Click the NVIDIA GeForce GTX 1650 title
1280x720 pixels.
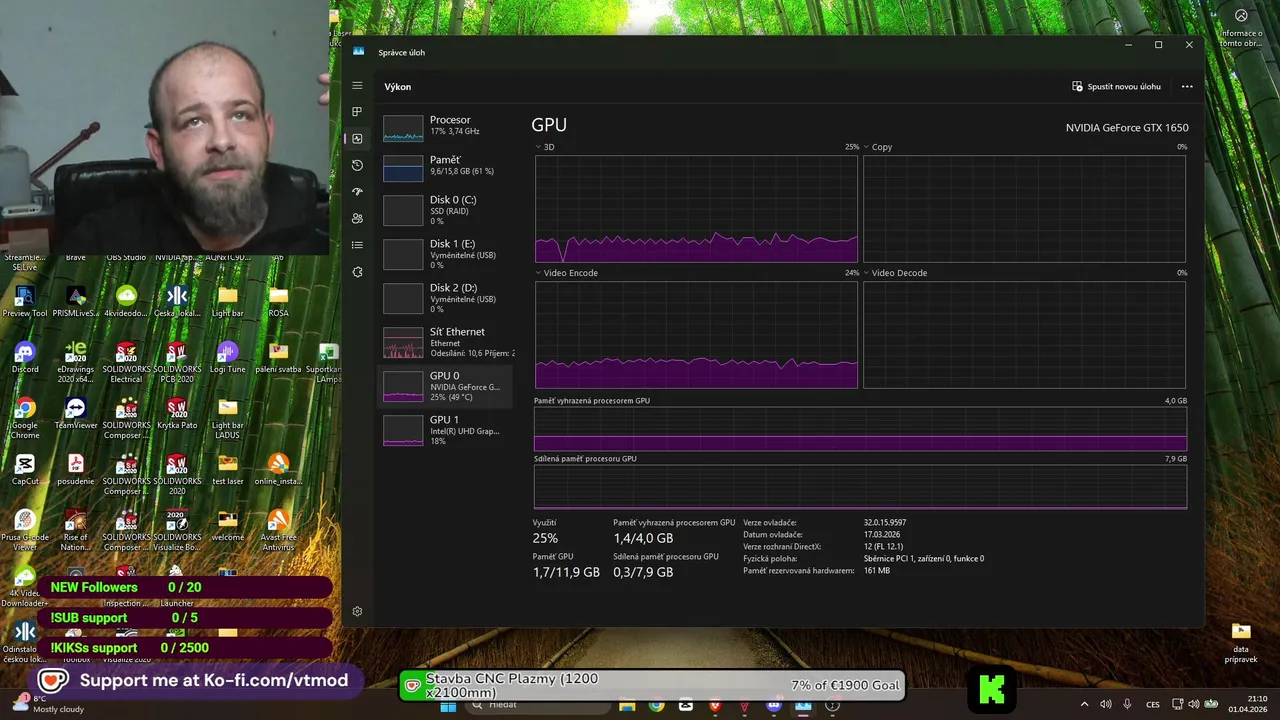(x=1127, y=128)
